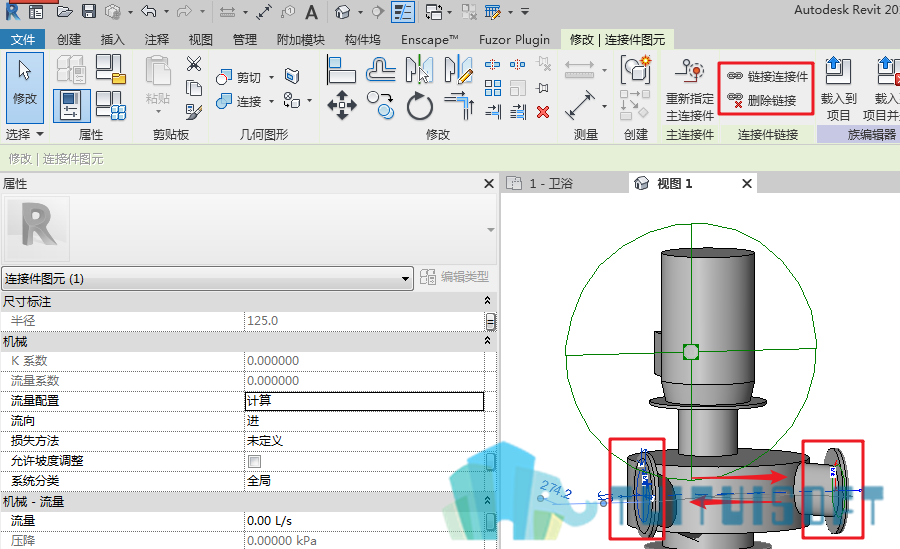The image size is (900, 549).
Task: Click the 编辑类型 button
Action: (455, 277)
